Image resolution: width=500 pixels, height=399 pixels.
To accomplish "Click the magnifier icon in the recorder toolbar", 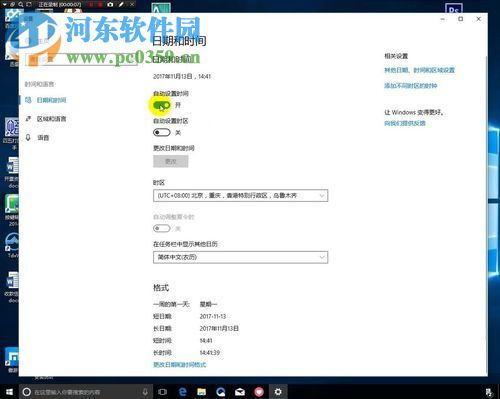I will (21, 5).
